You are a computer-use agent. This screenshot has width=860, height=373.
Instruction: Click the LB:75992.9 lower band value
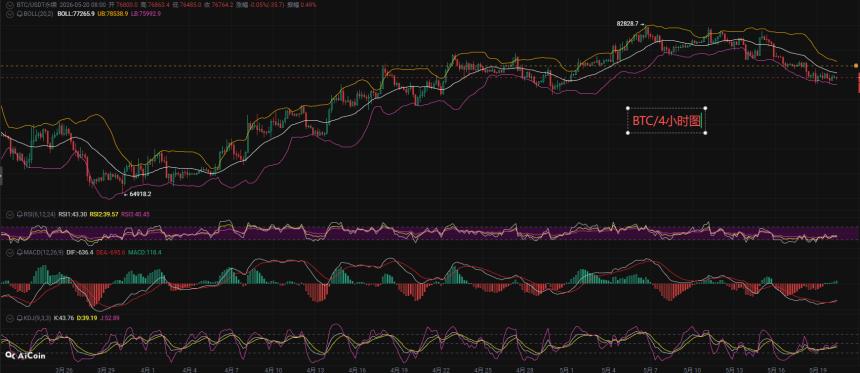[x=145, y=13]
